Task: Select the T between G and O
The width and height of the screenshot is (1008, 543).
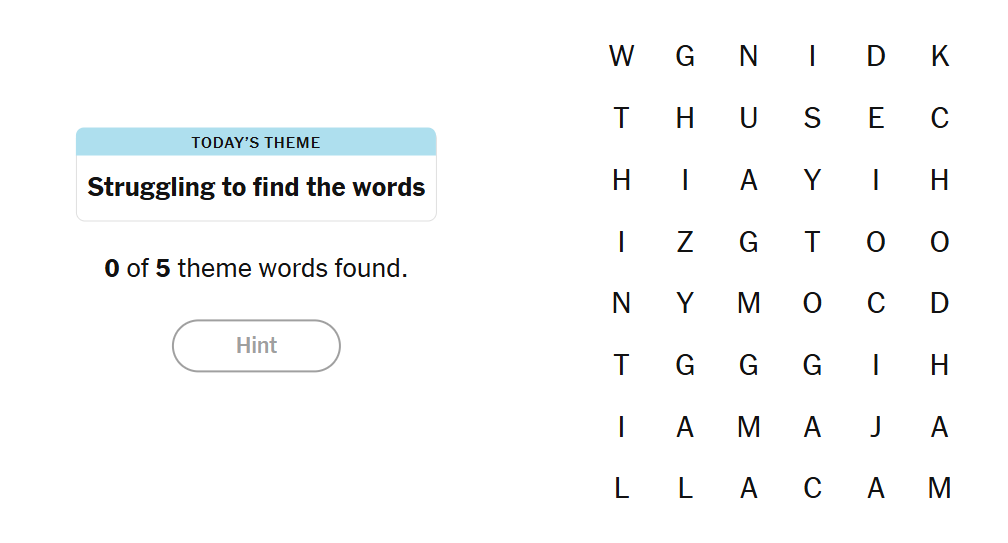Action: pos(812,242)
